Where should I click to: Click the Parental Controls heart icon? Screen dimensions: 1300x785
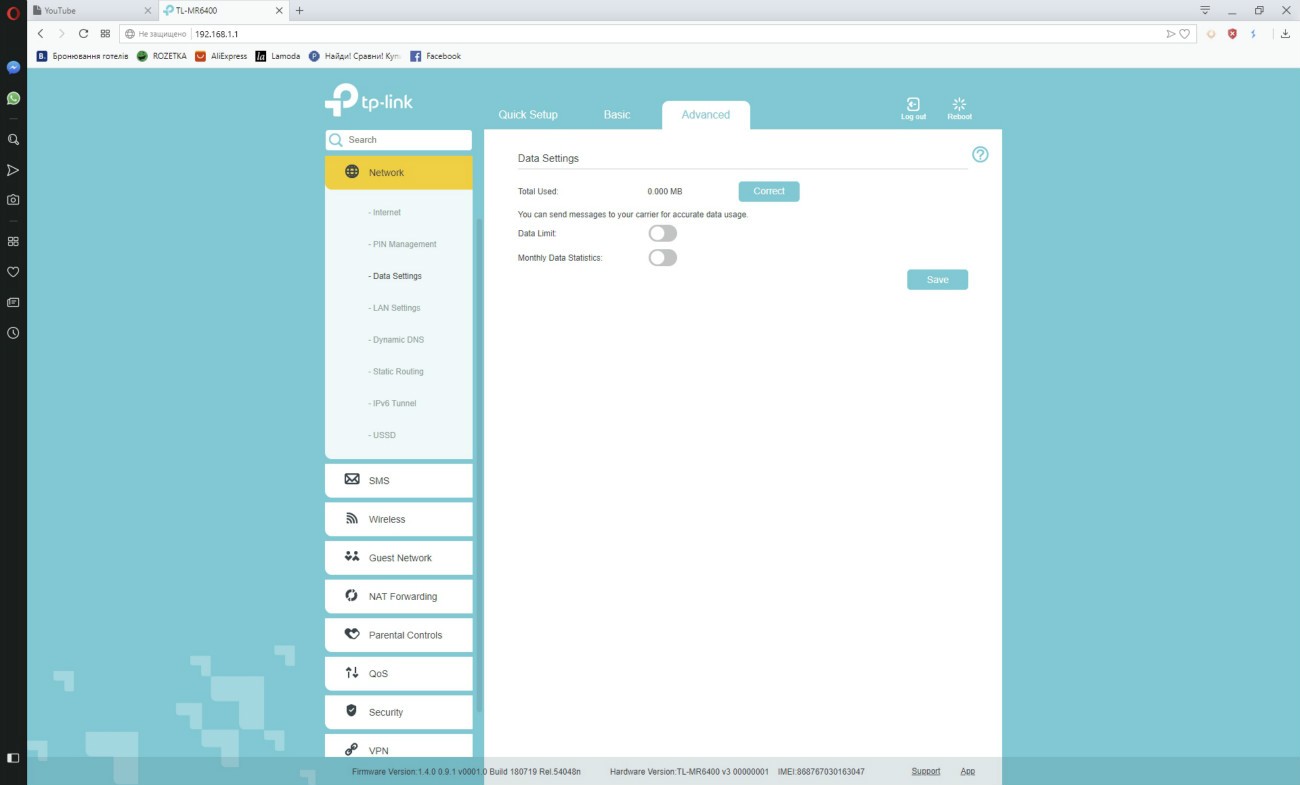pos(352,634)
